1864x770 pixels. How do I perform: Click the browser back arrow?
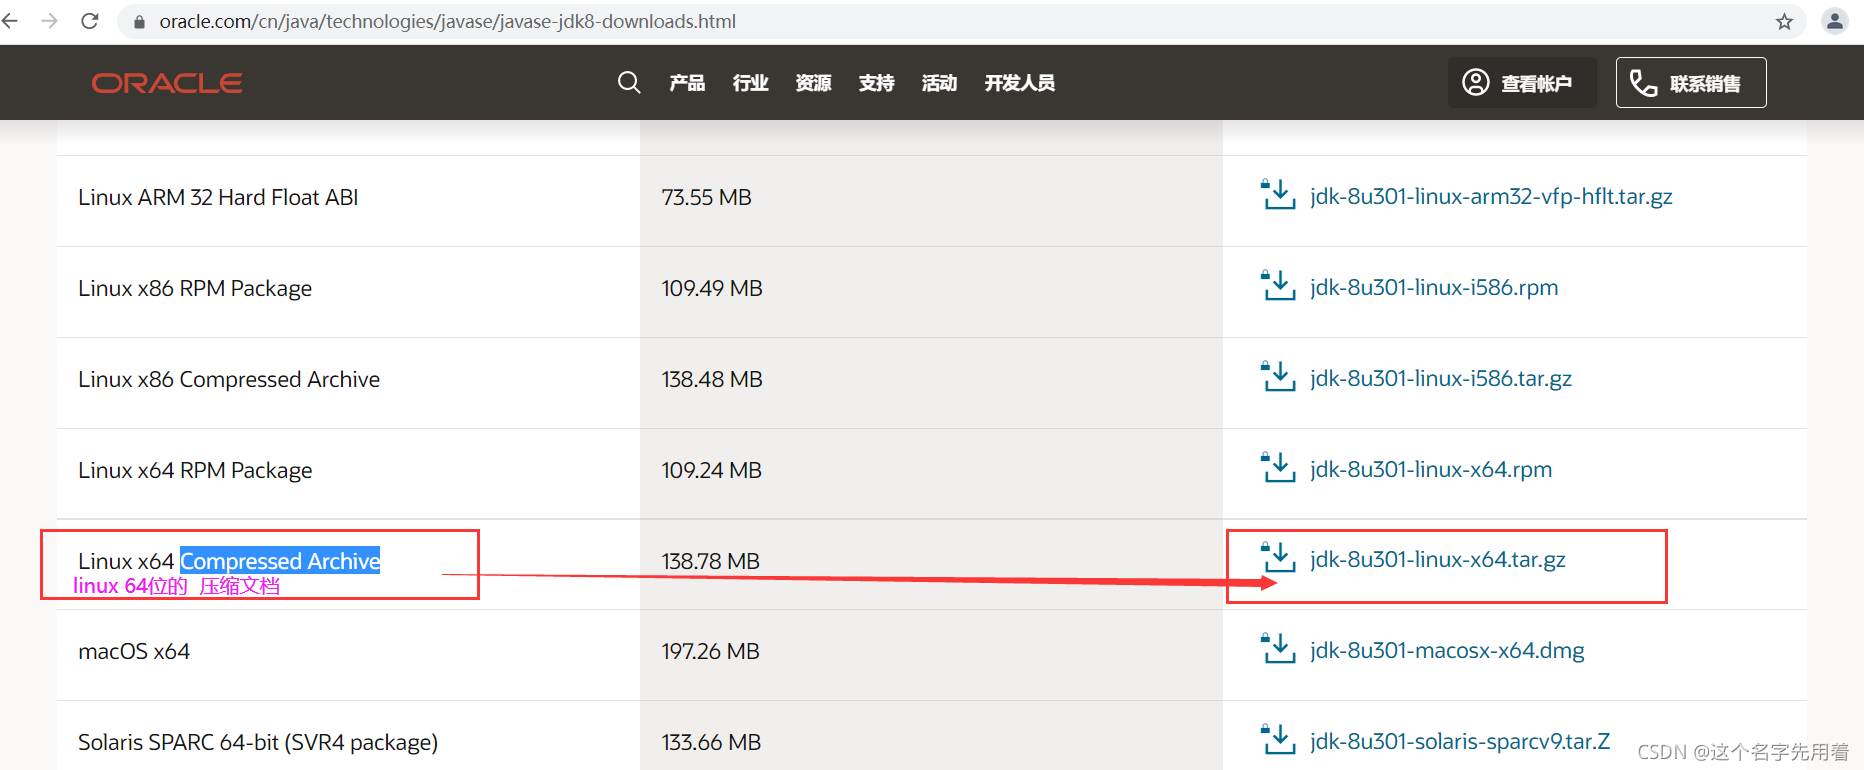pyautogui.click(x=10, y=21)
